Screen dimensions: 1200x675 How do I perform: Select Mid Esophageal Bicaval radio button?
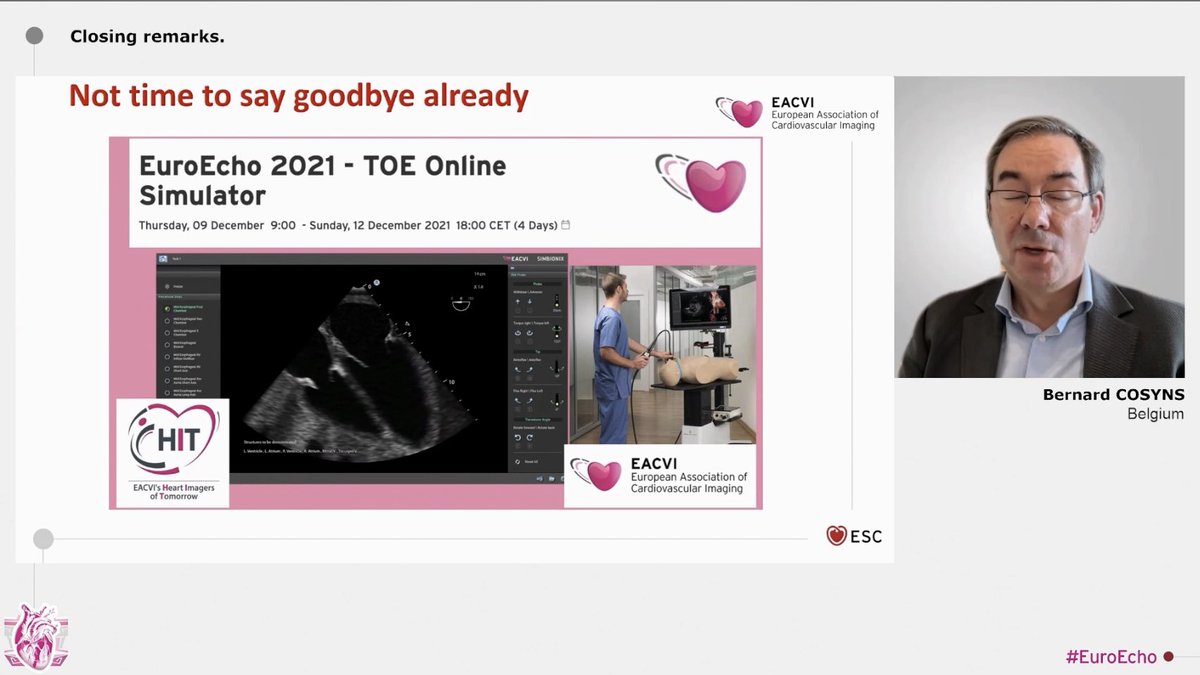tap(167, 345)
